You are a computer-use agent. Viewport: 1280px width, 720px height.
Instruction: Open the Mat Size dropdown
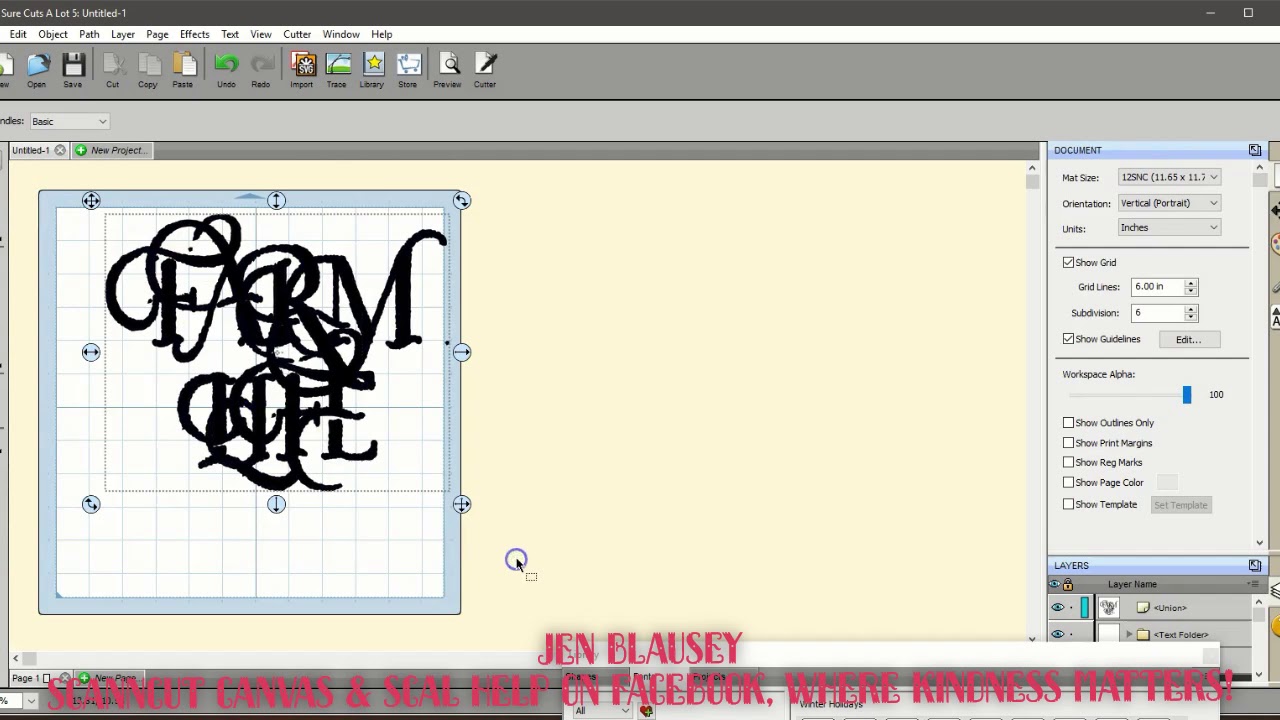pos(1169,177)
